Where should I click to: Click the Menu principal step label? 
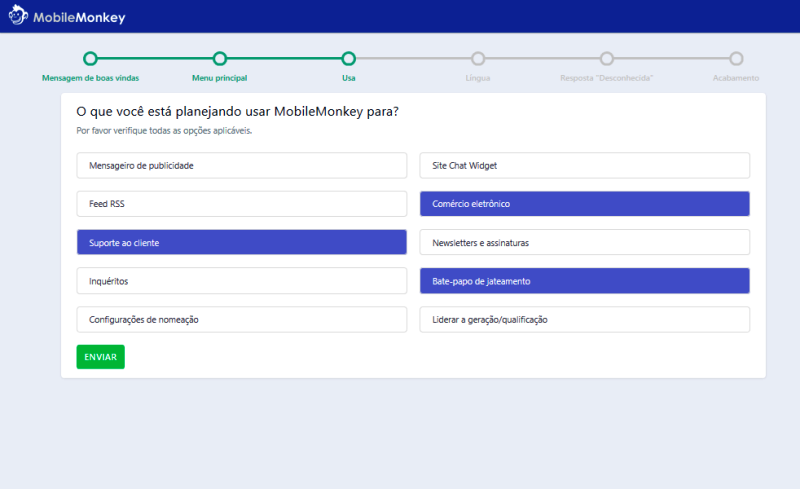(x=219, y=78)
